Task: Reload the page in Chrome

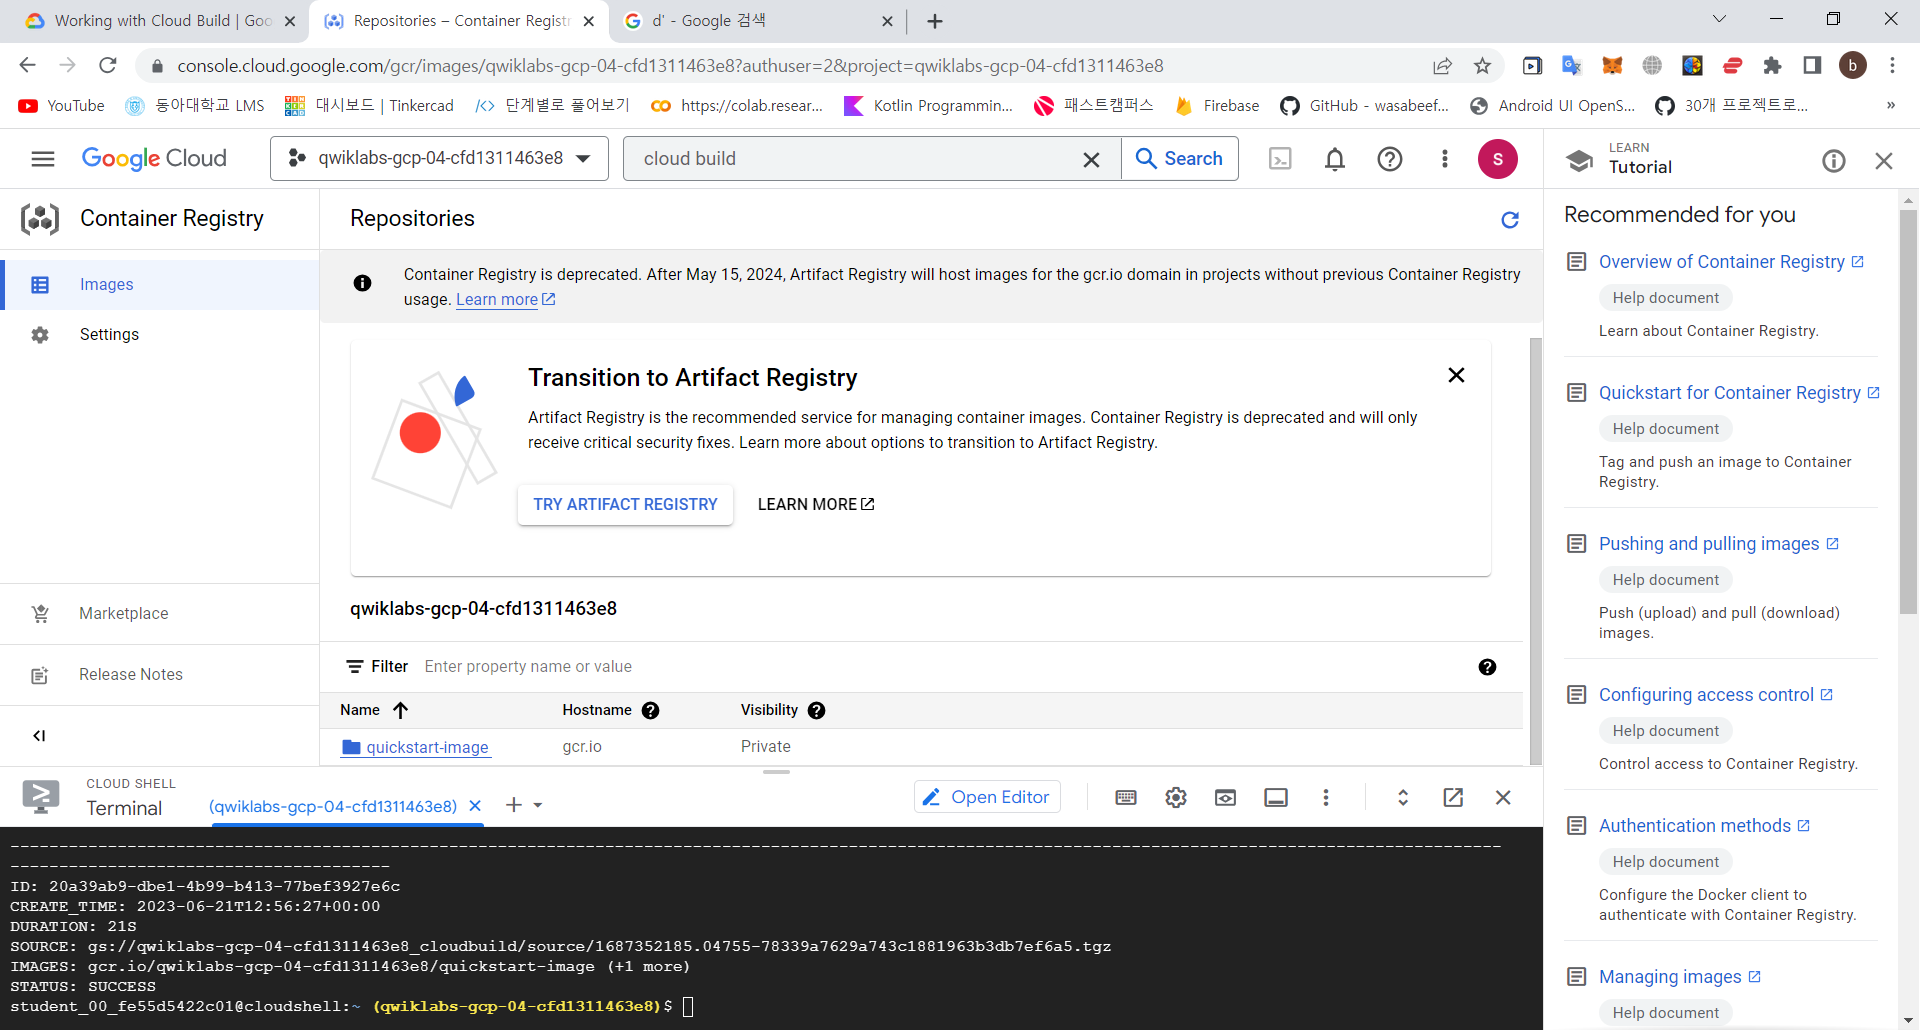Action: [x=107, y=66]
